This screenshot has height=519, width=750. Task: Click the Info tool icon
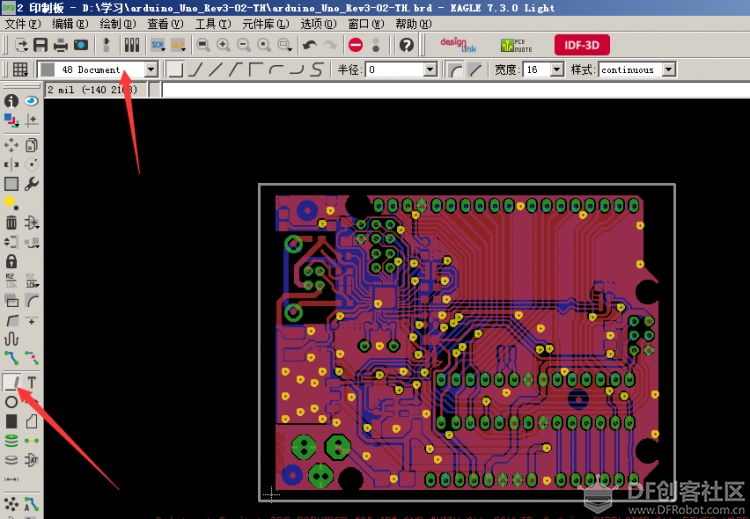(x=11, y=101)
